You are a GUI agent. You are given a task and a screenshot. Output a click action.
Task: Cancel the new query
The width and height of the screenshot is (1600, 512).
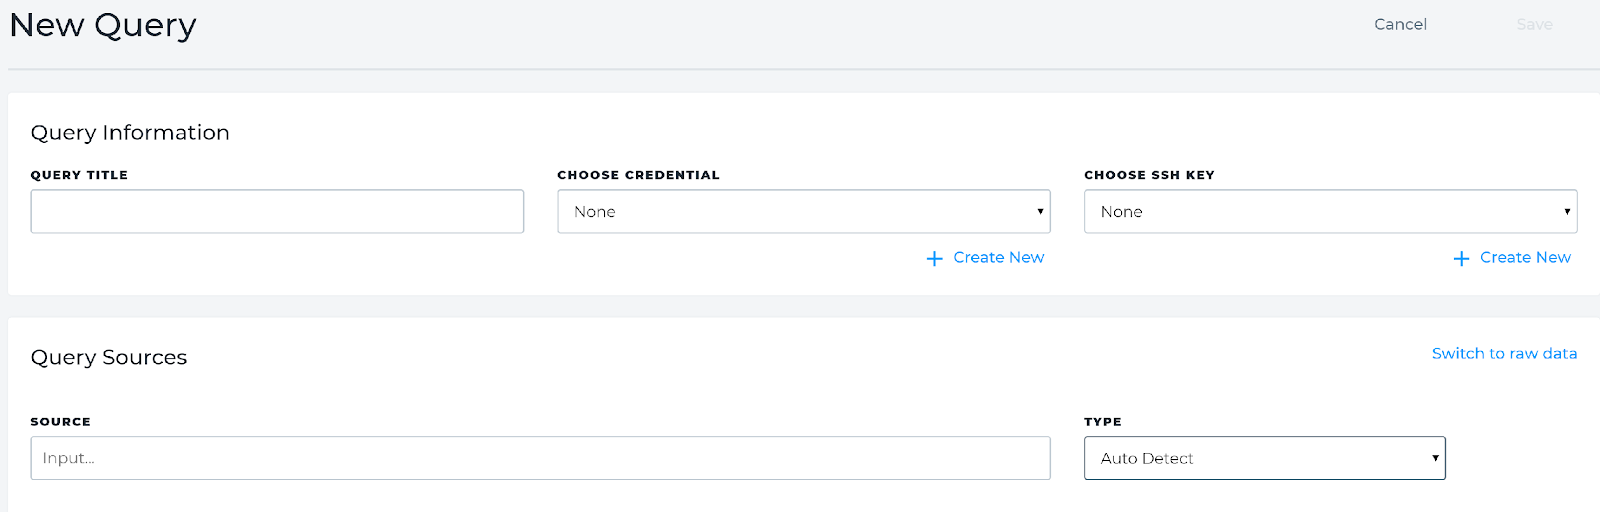[1400, 24]
